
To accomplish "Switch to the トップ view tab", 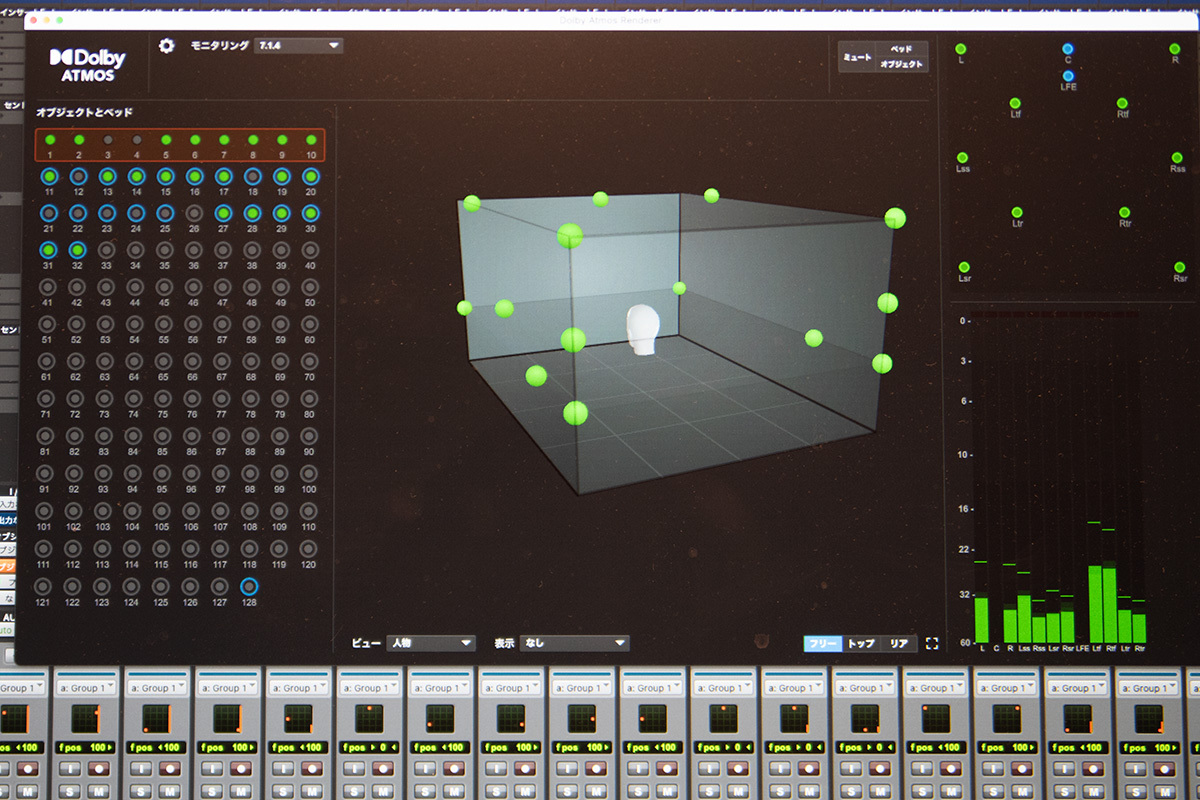I will [861, 644].
